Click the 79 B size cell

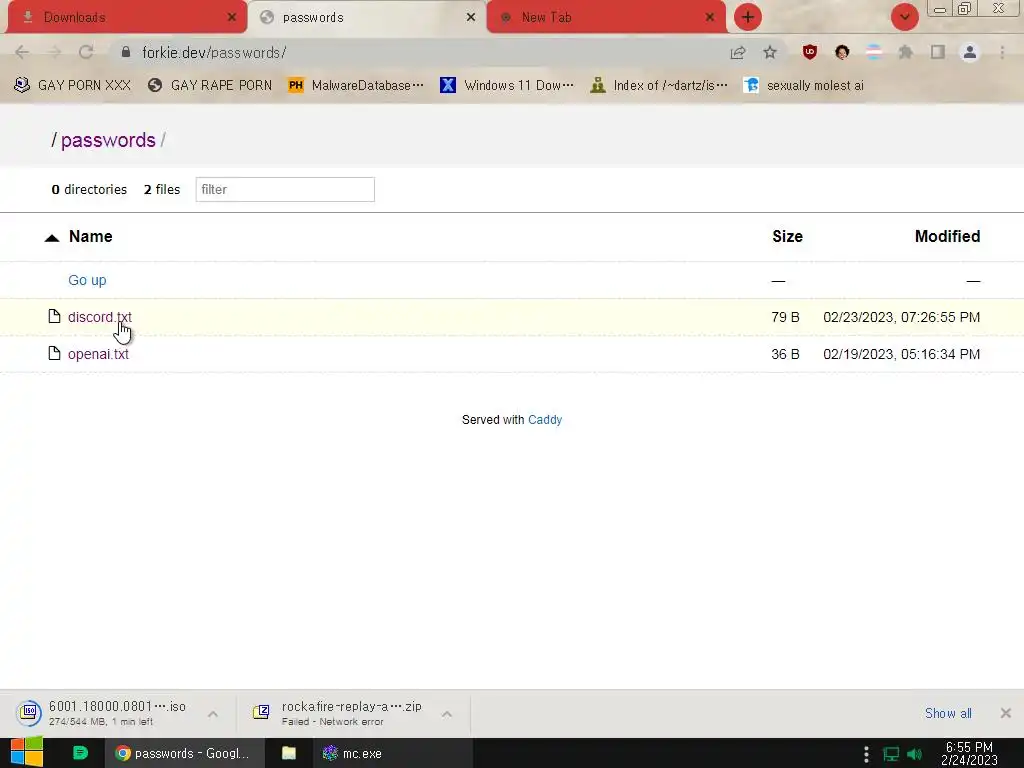pyautogui.click(x=785, y=317)
